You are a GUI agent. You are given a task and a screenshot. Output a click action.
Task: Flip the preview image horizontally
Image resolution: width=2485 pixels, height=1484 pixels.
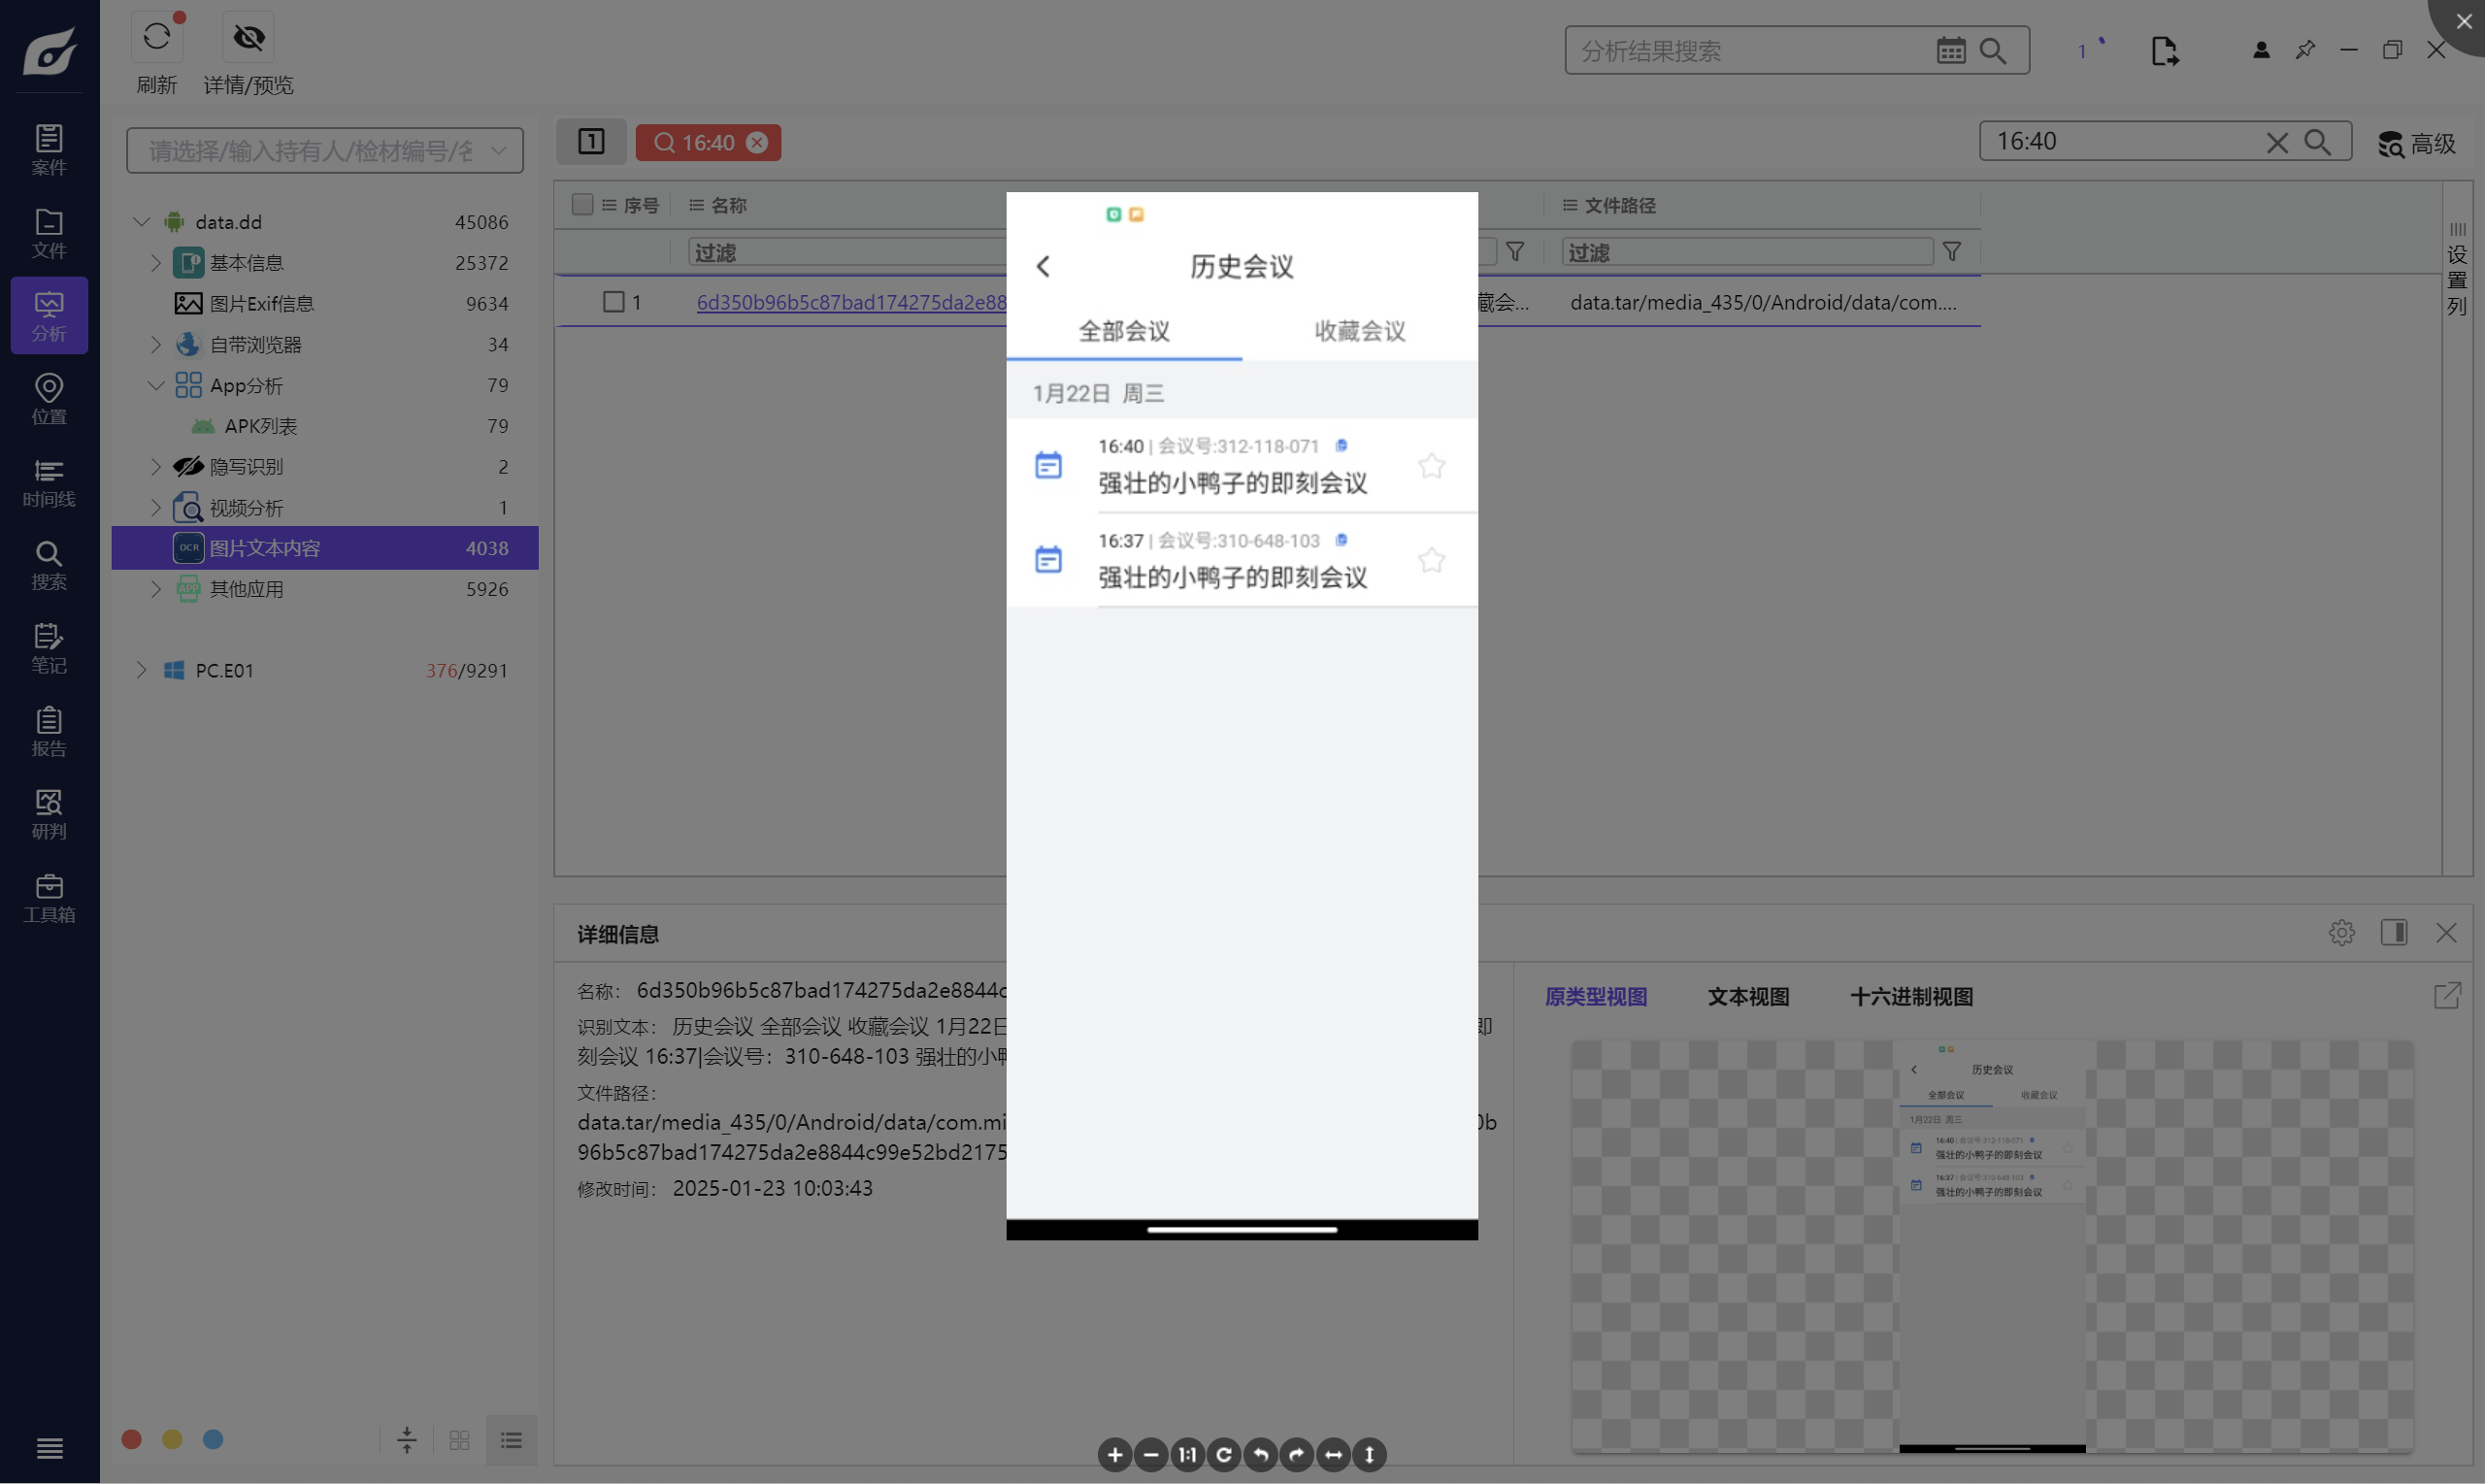tap(1333, 1455)
